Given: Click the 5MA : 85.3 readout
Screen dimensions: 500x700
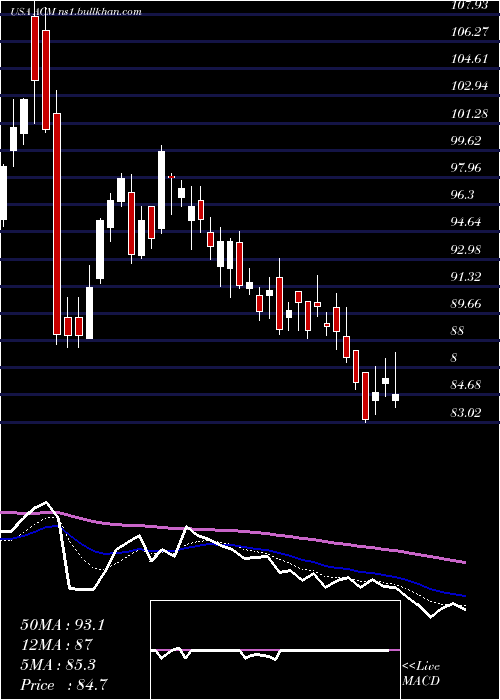Looking at the screenshot, I should pyautogui.click(x=58, y=665).
